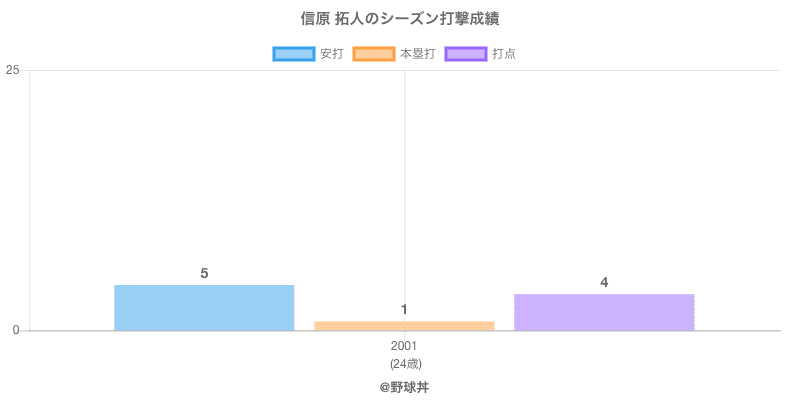Toggle the 本塁打 series via legend text

tap(417, 54)
